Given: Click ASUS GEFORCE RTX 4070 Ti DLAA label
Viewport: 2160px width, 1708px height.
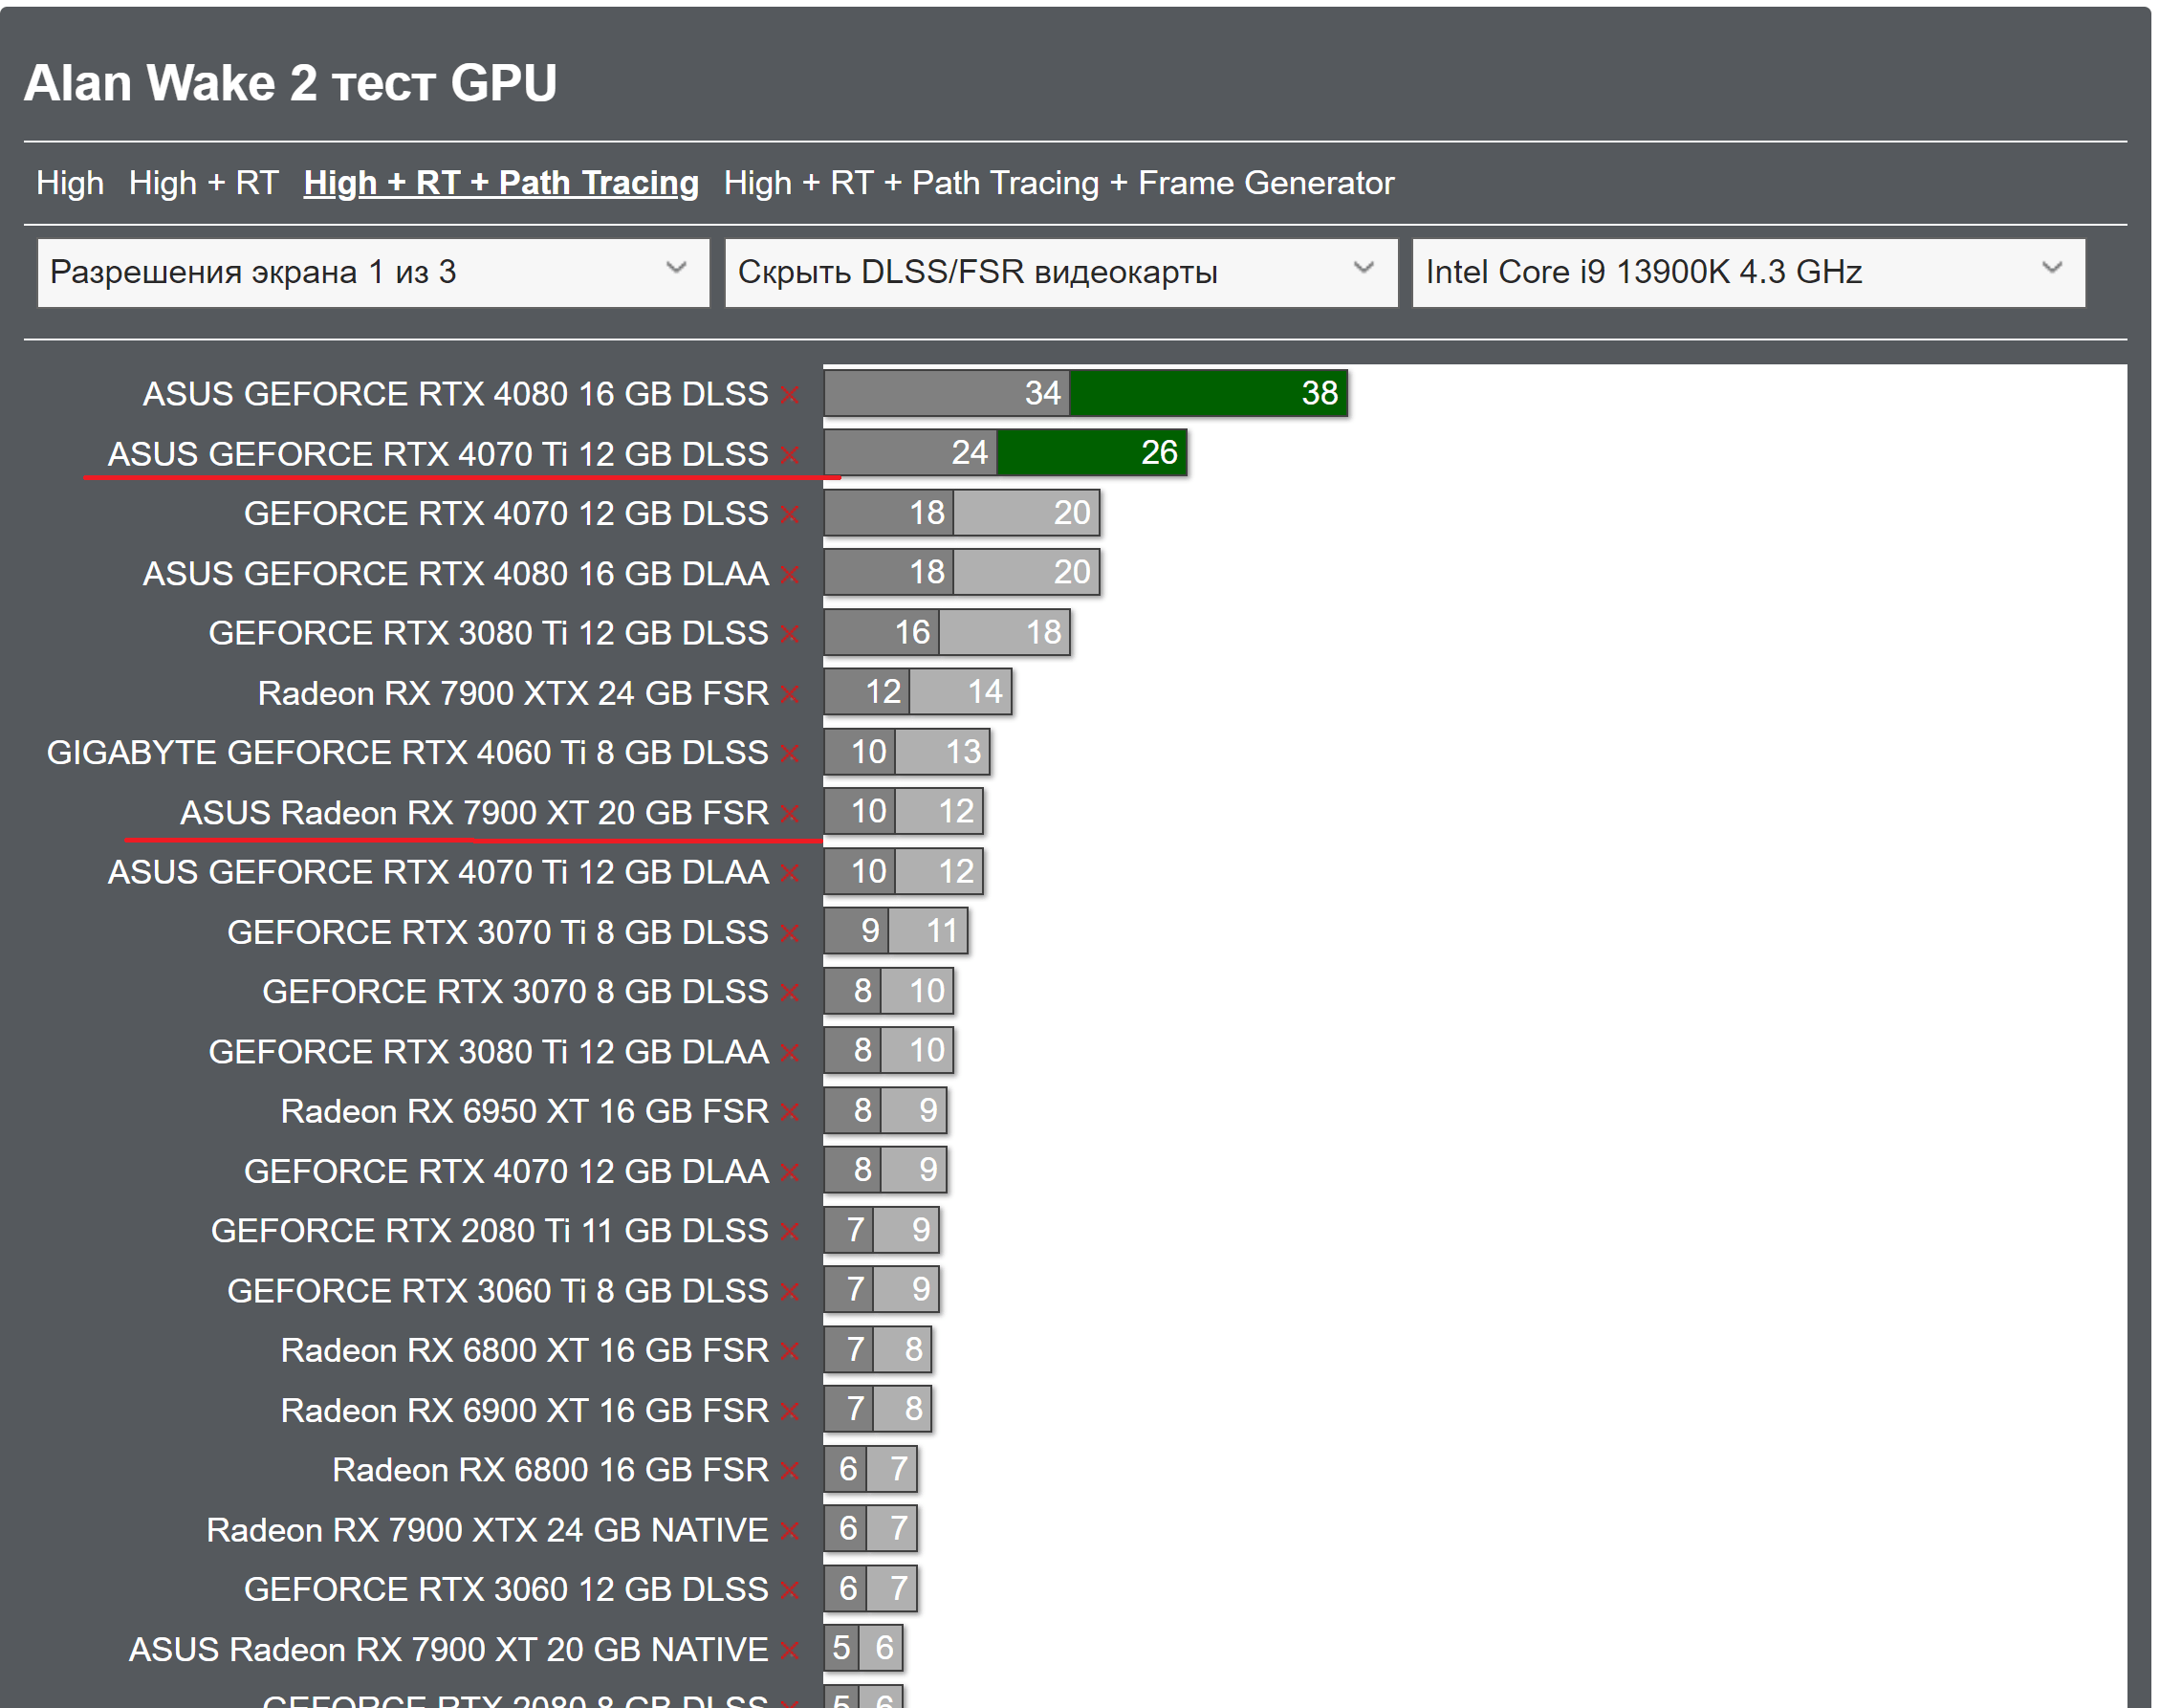Looking at the screenshot, I should [x=438, y=872].
